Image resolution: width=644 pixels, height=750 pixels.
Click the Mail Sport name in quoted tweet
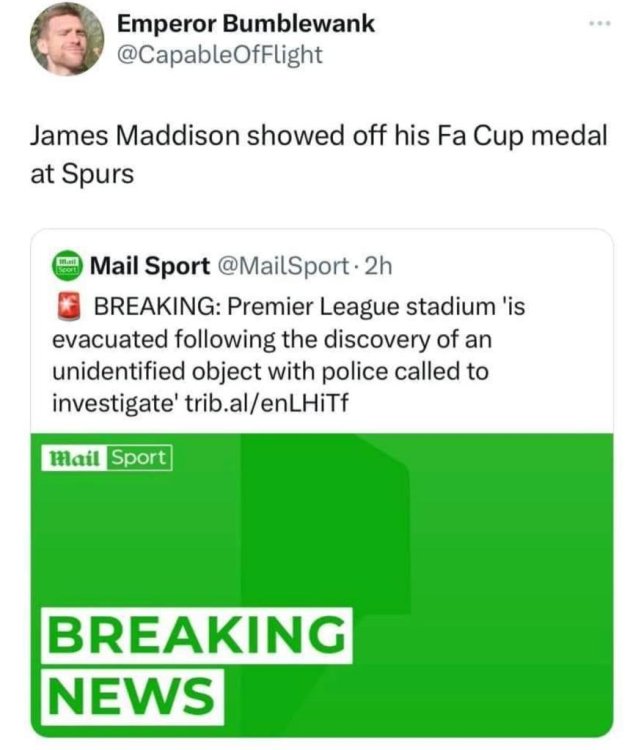click(x=150, y=266)
